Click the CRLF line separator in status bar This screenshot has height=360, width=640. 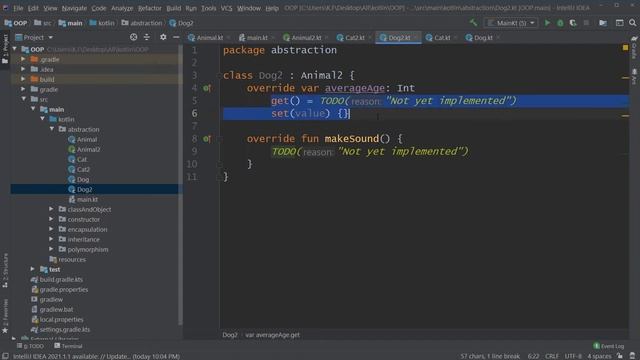(552, 356)
